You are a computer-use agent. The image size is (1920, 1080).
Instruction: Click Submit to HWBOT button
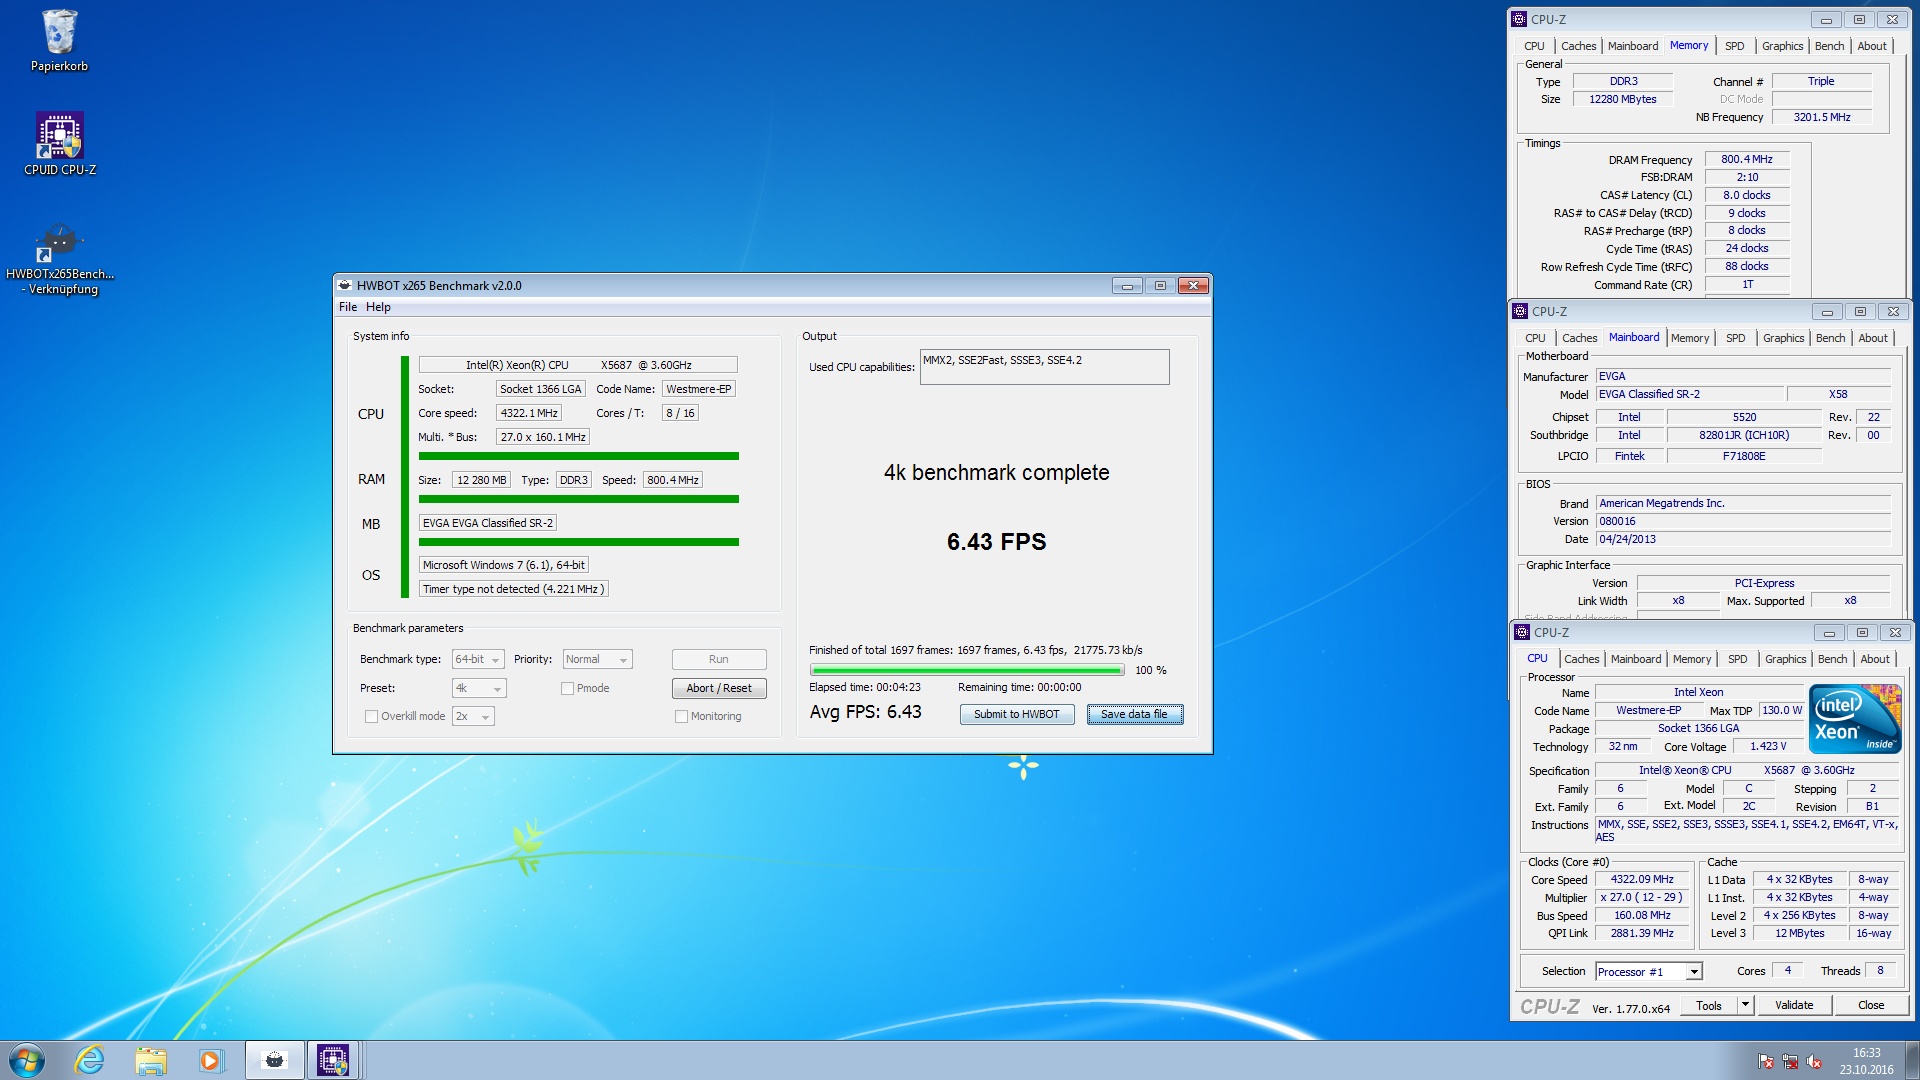(x=1017, y=714)
